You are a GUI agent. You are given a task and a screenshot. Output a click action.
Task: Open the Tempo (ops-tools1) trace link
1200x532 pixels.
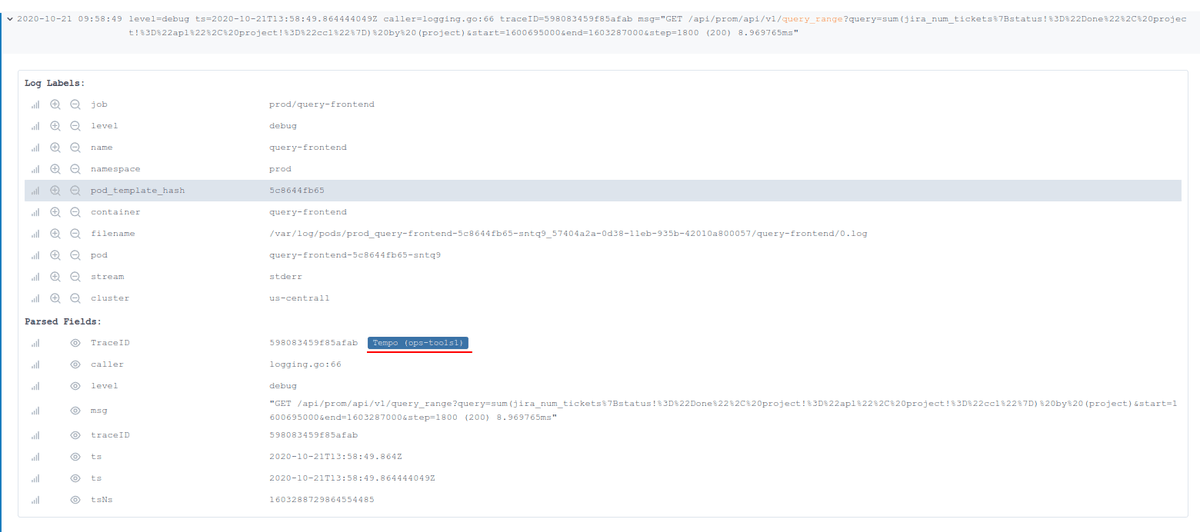(x=419, y=343)
